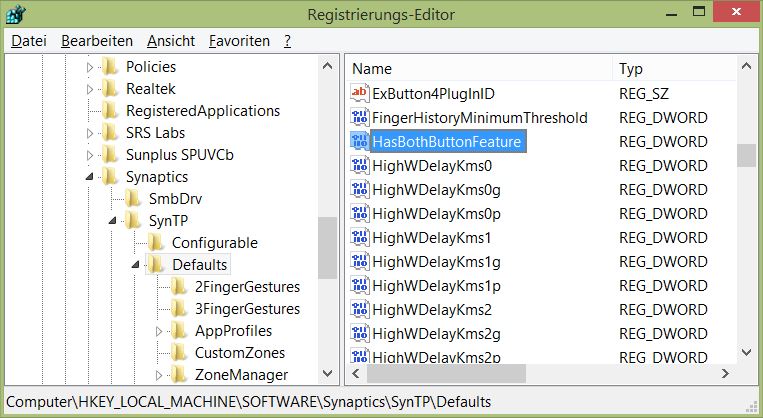
Task: Click the Typ column header
Action: click(675, 69)
